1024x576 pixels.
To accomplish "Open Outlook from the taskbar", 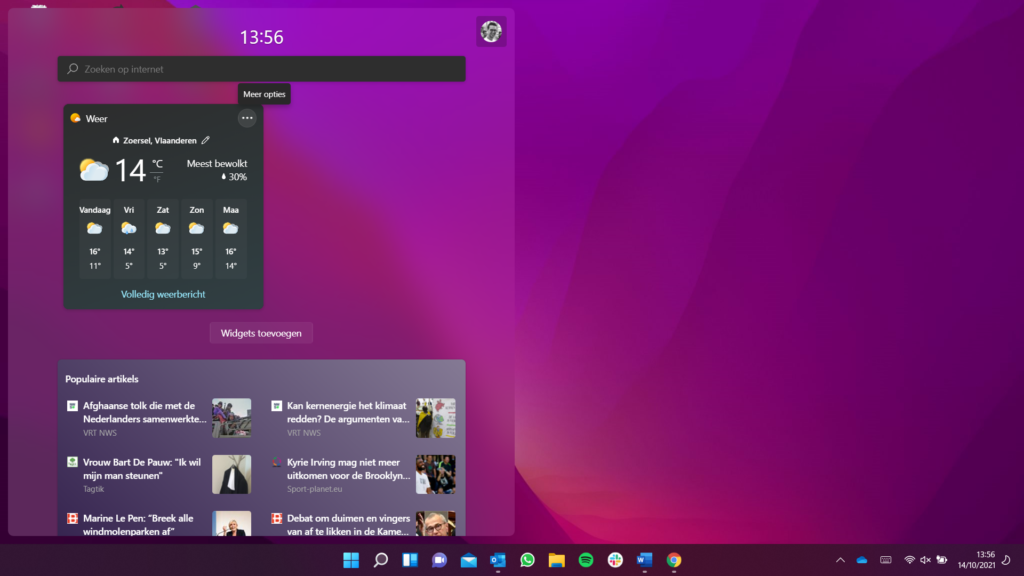I will point(498,560).
